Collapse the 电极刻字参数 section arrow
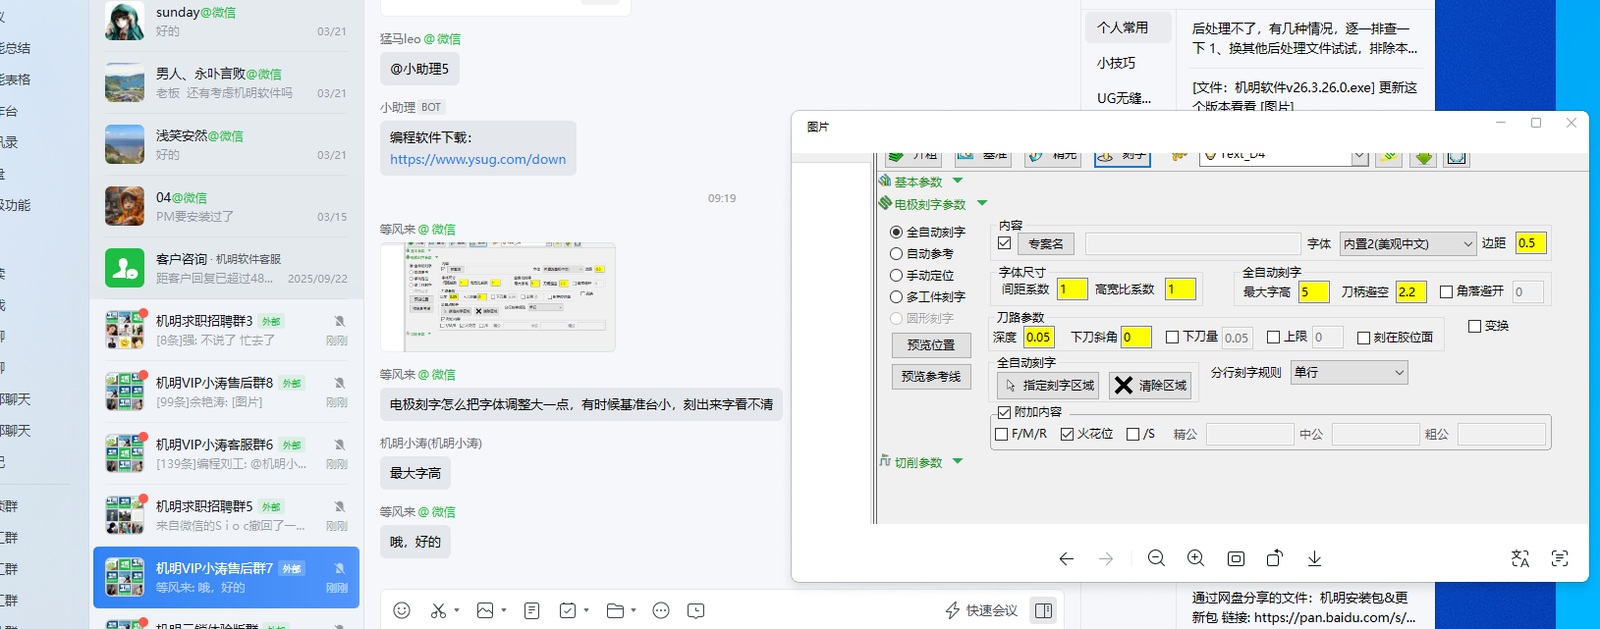Screen dimensions: 1600x629 [982, 203]
